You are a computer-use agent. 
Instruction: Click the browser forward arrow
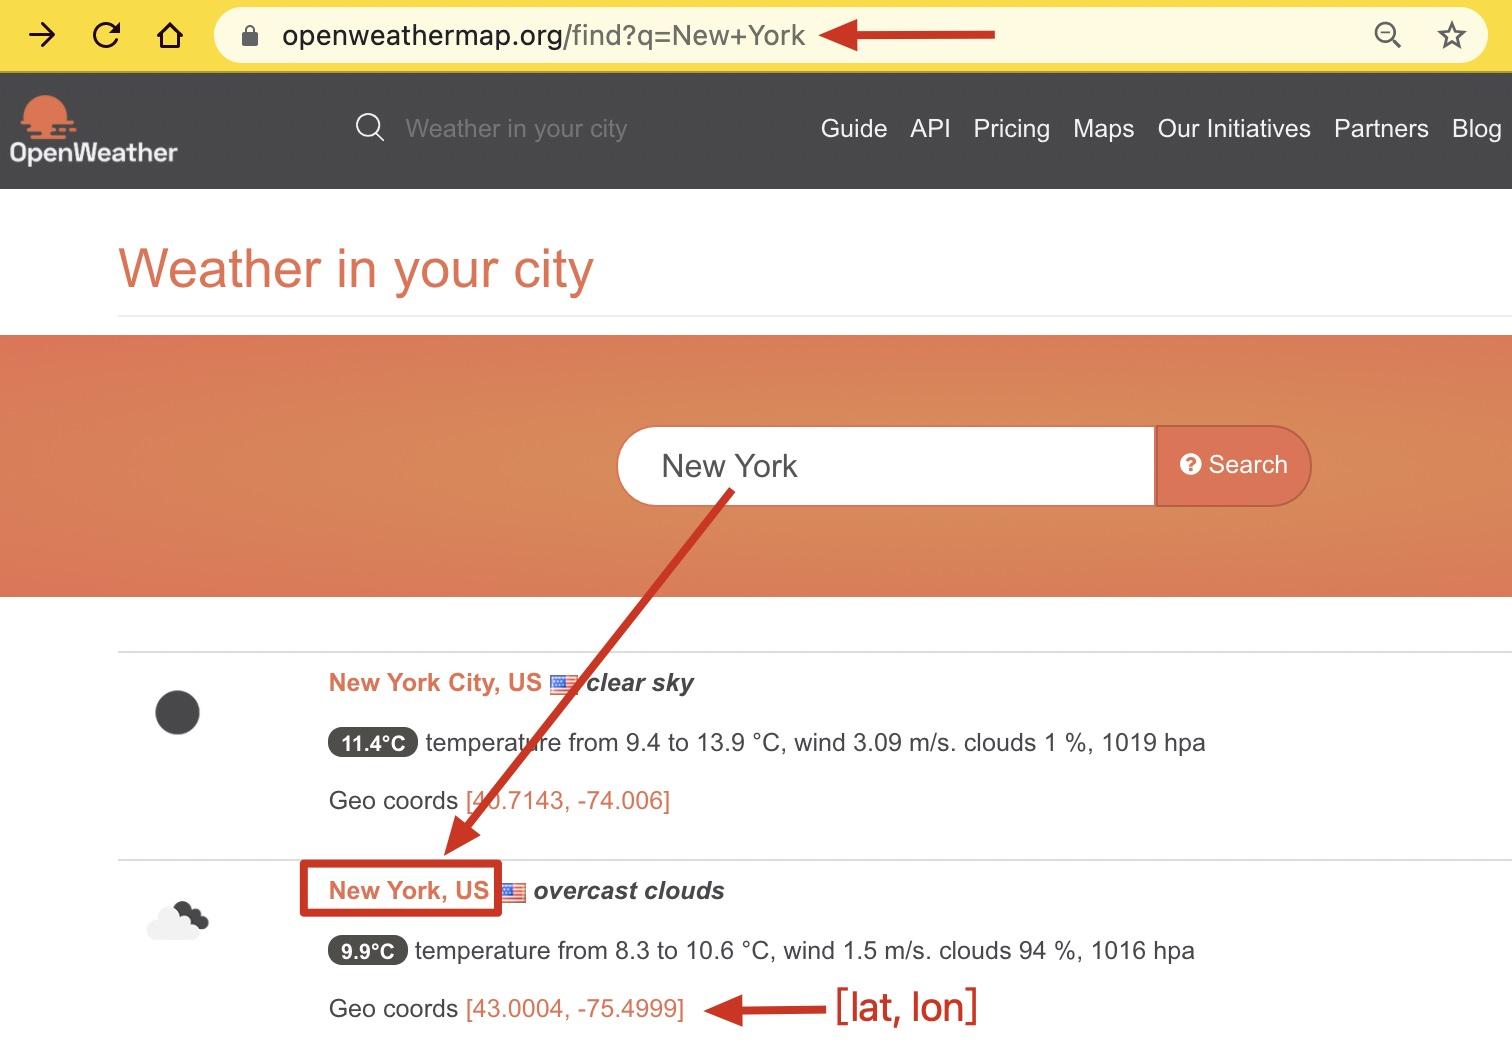coord(42,36)
